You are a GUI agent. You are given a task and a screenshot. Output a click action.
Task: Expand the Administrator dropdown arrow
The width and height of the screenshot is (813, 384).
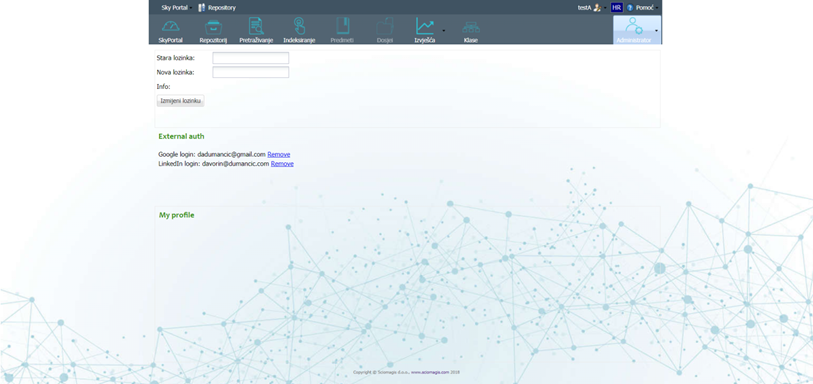coord(656,31)
